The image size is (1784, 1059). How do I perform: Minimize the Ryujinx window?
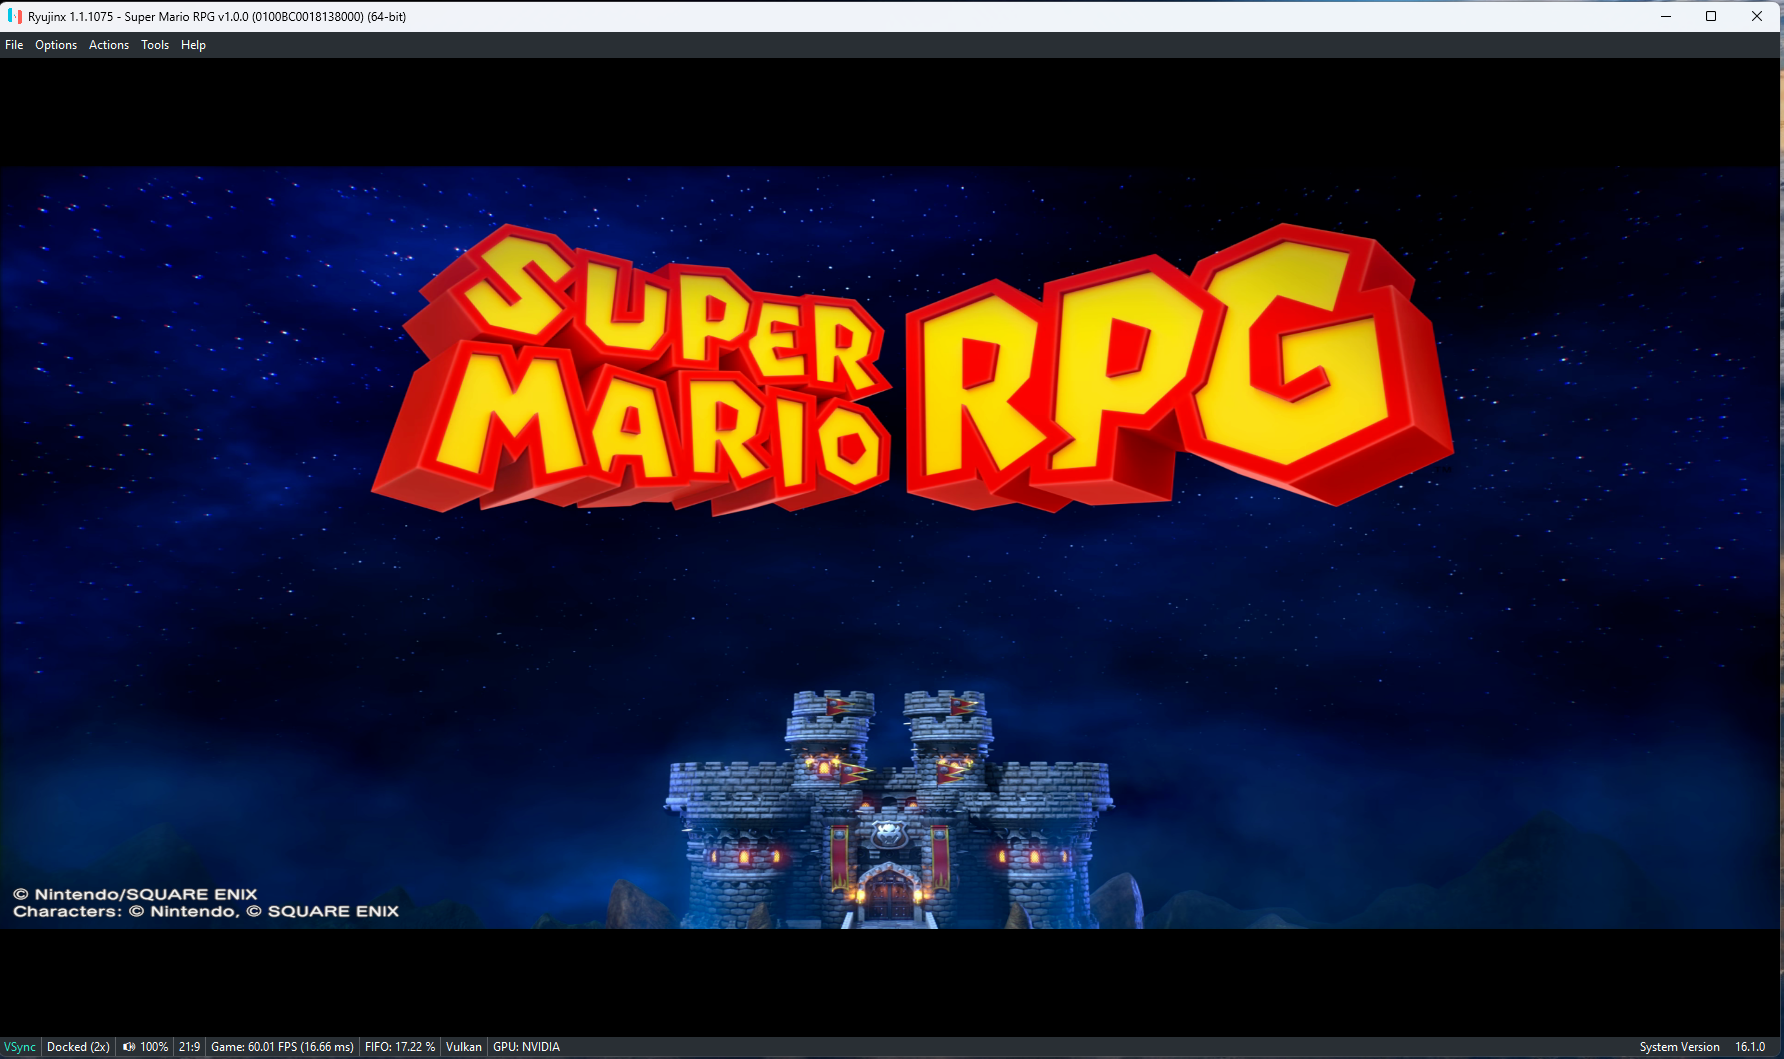coord(1666,16)
